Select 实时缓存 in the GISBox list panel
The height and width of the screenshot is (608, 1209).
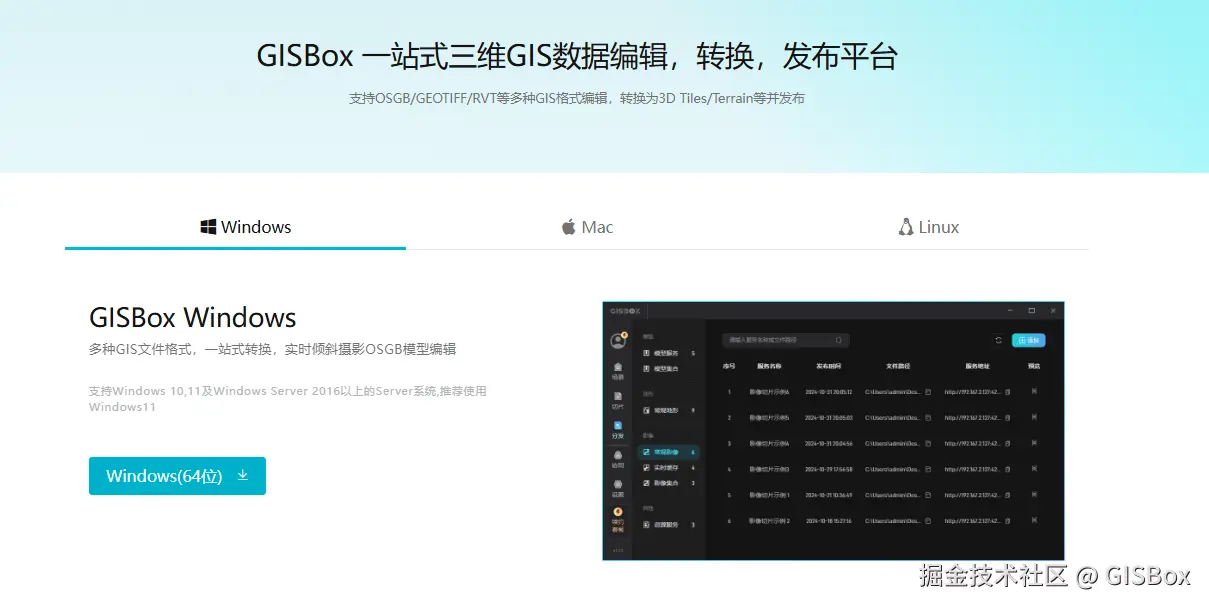pos(670,468)
